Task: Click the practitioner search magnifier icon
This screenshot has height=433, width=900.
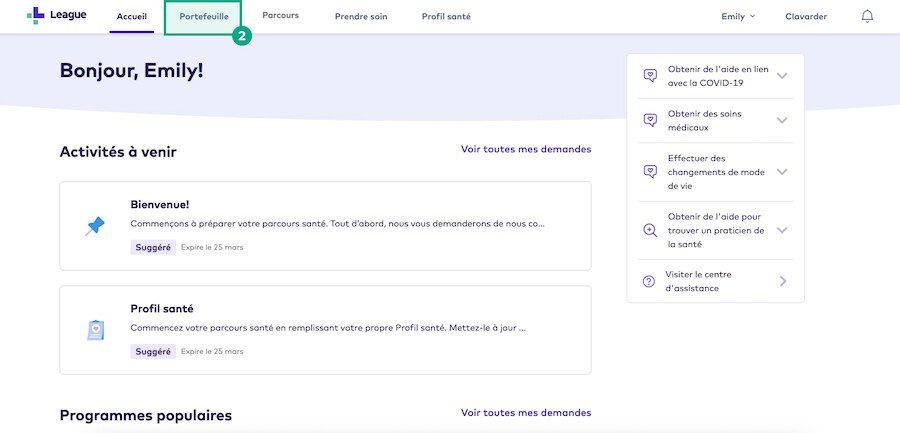Action: (x=650, y=230)
